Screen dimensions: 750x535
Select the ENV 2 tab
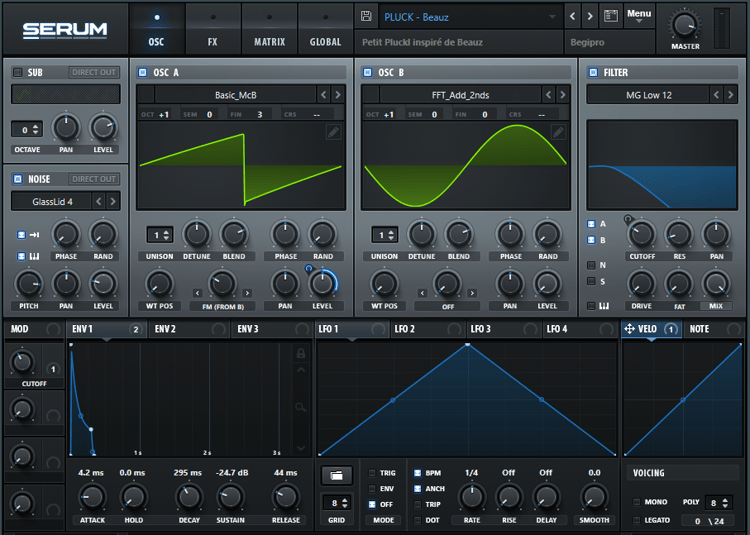[189, 329]
